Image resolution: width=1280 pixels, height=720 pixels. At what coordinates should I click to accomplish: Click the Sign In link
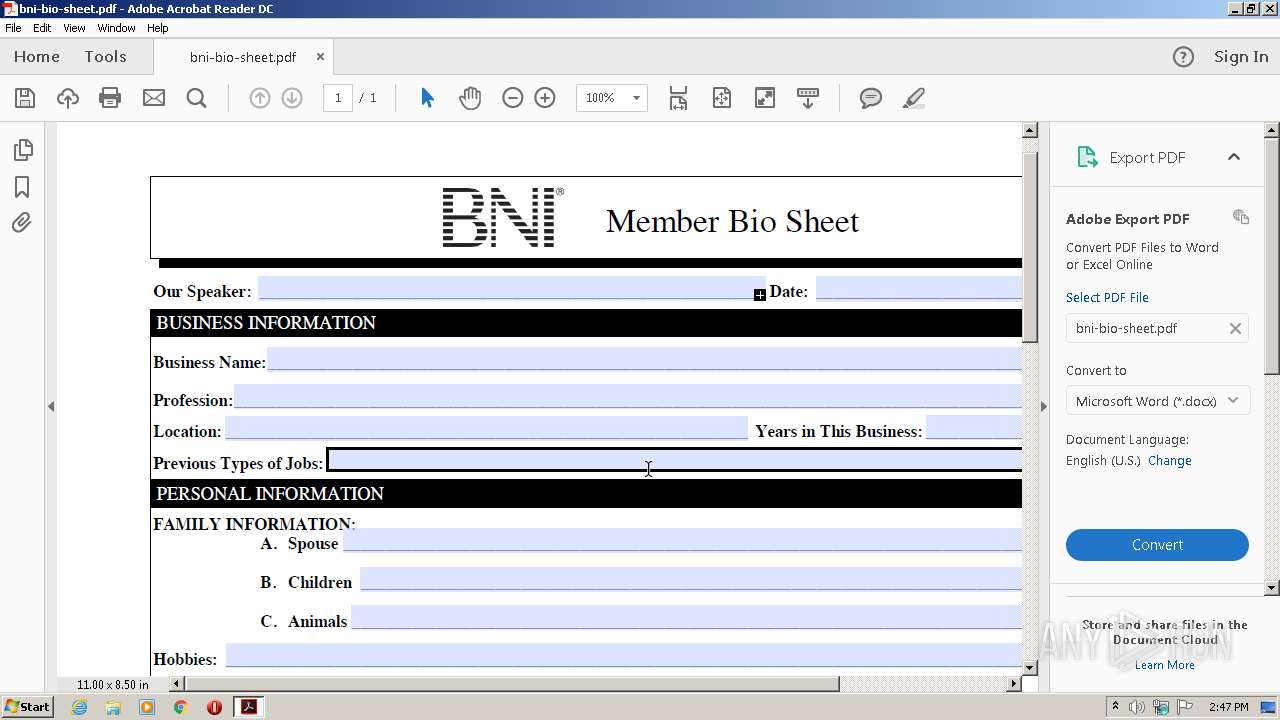(x=1241, y=57)
